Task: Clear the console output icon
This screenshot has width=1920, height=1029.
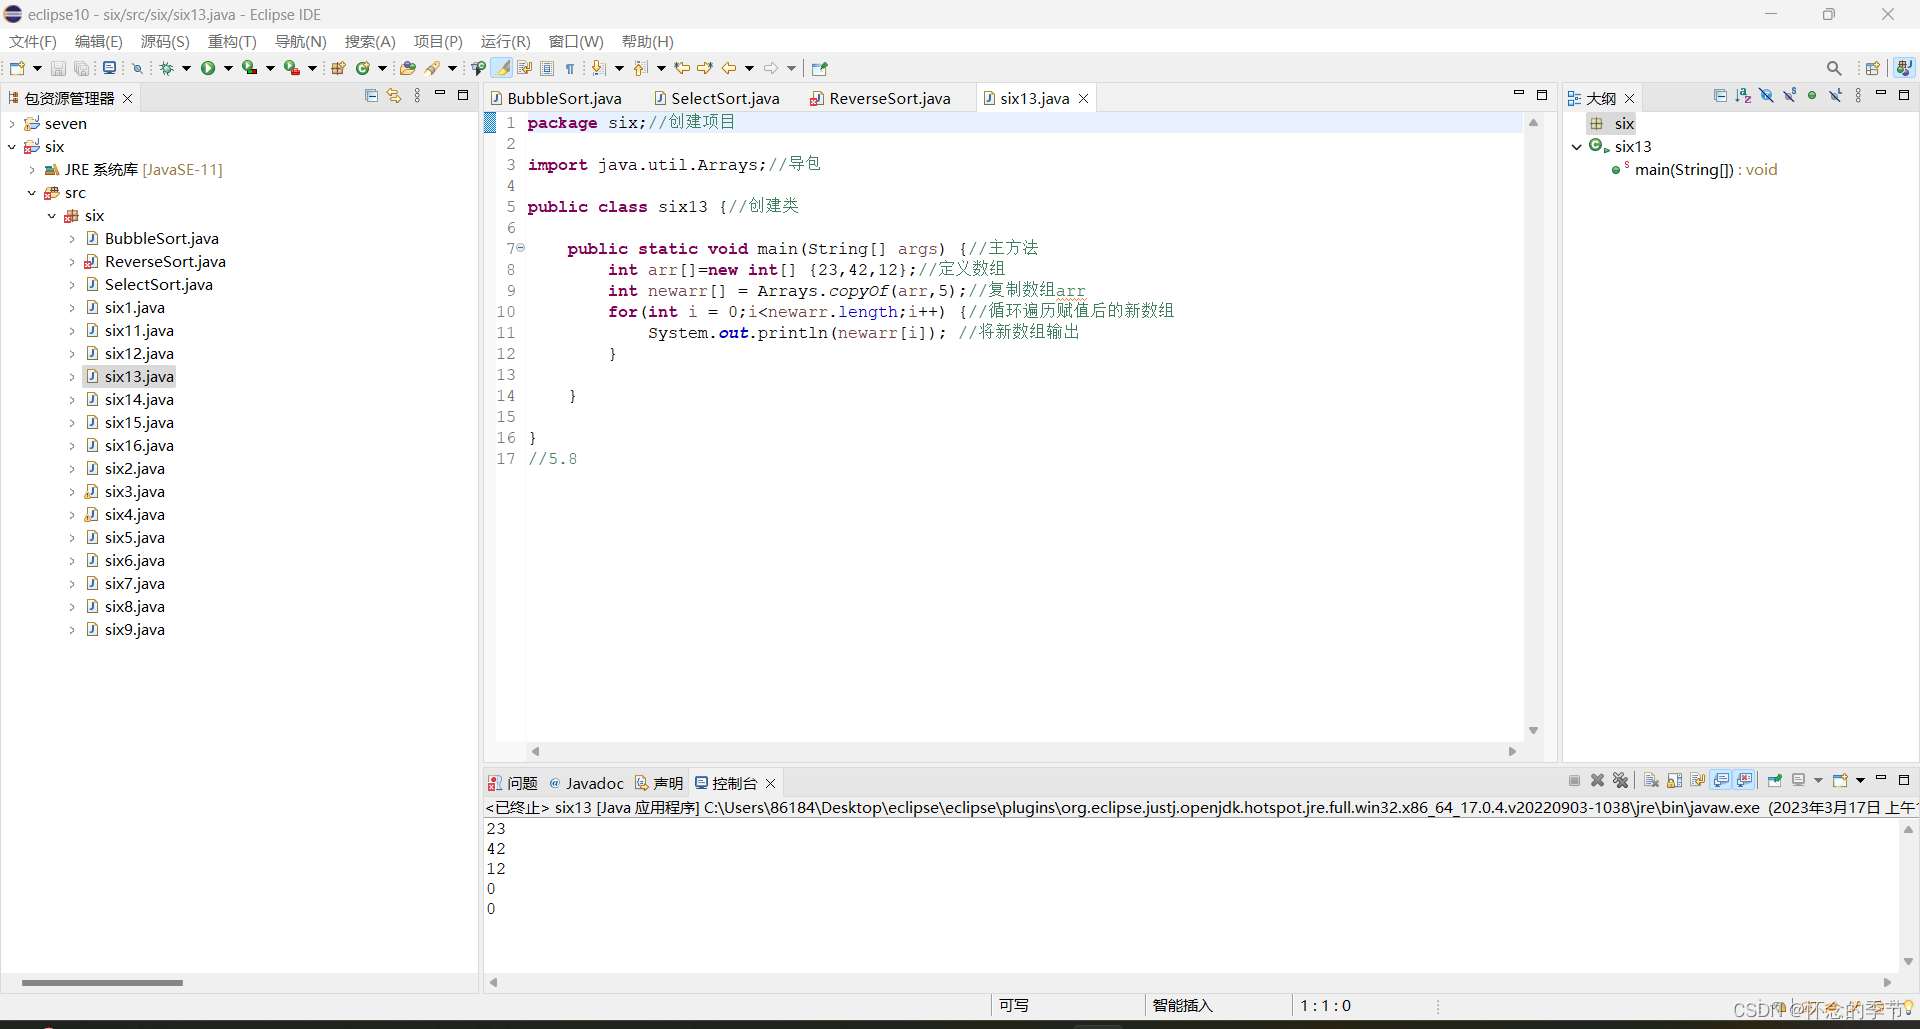Action: (x=1652, y=780)
